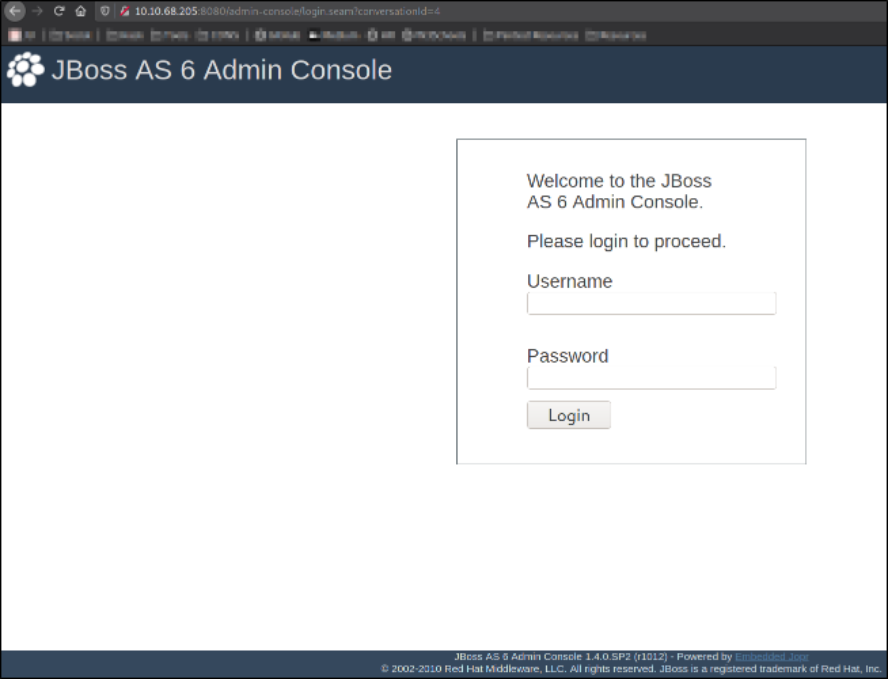Click the 'Please login to proceed.' text

click(x=626, y=242)
